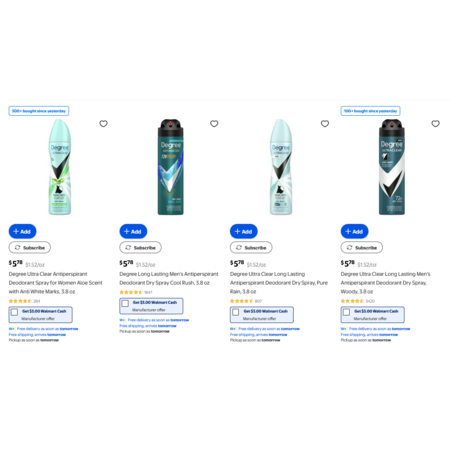Tap heart icon on Woody deodorant
Image resolution: width=450 pixels, height=450 pixels.
pyautogui.click(x=435, y=124)
